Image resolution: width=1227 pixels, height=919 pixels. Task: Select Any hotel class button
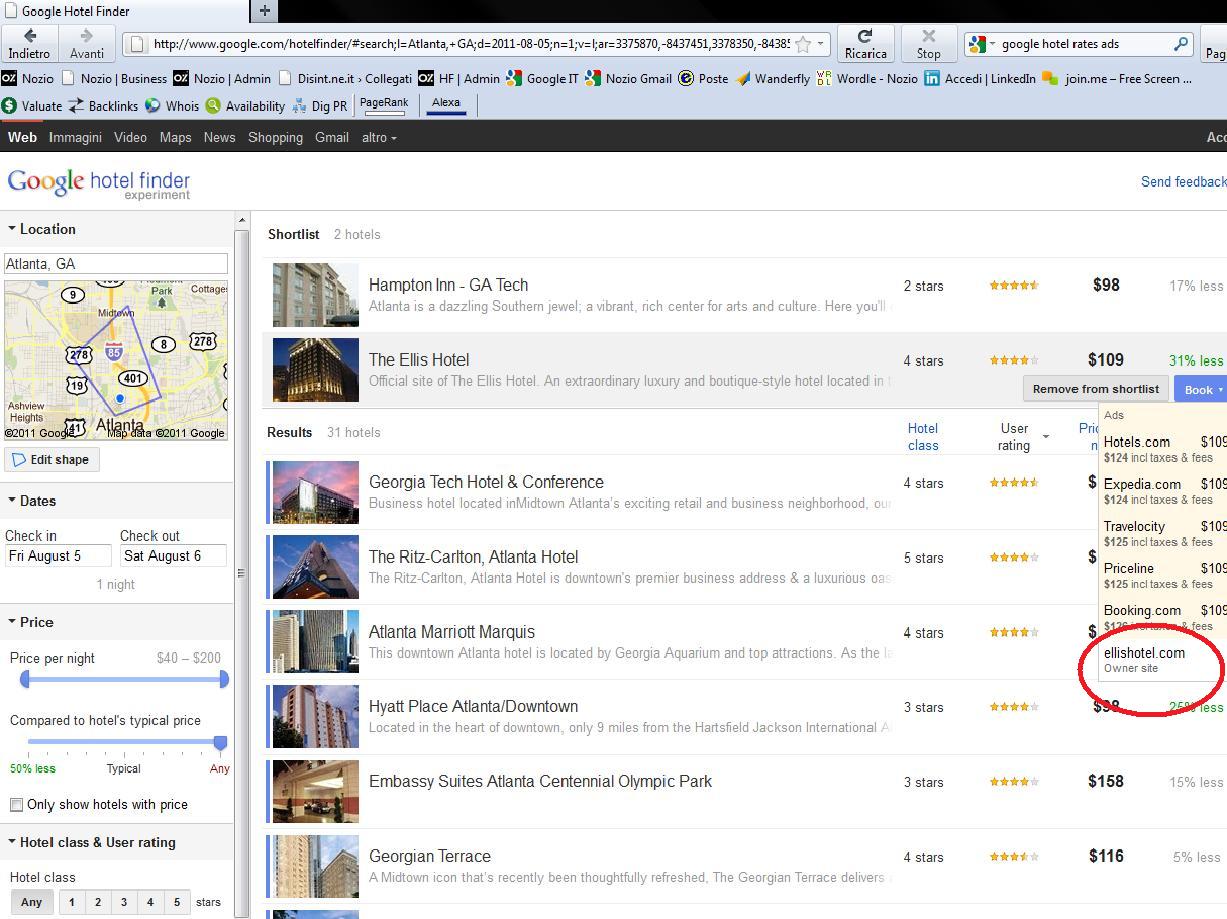32,902
